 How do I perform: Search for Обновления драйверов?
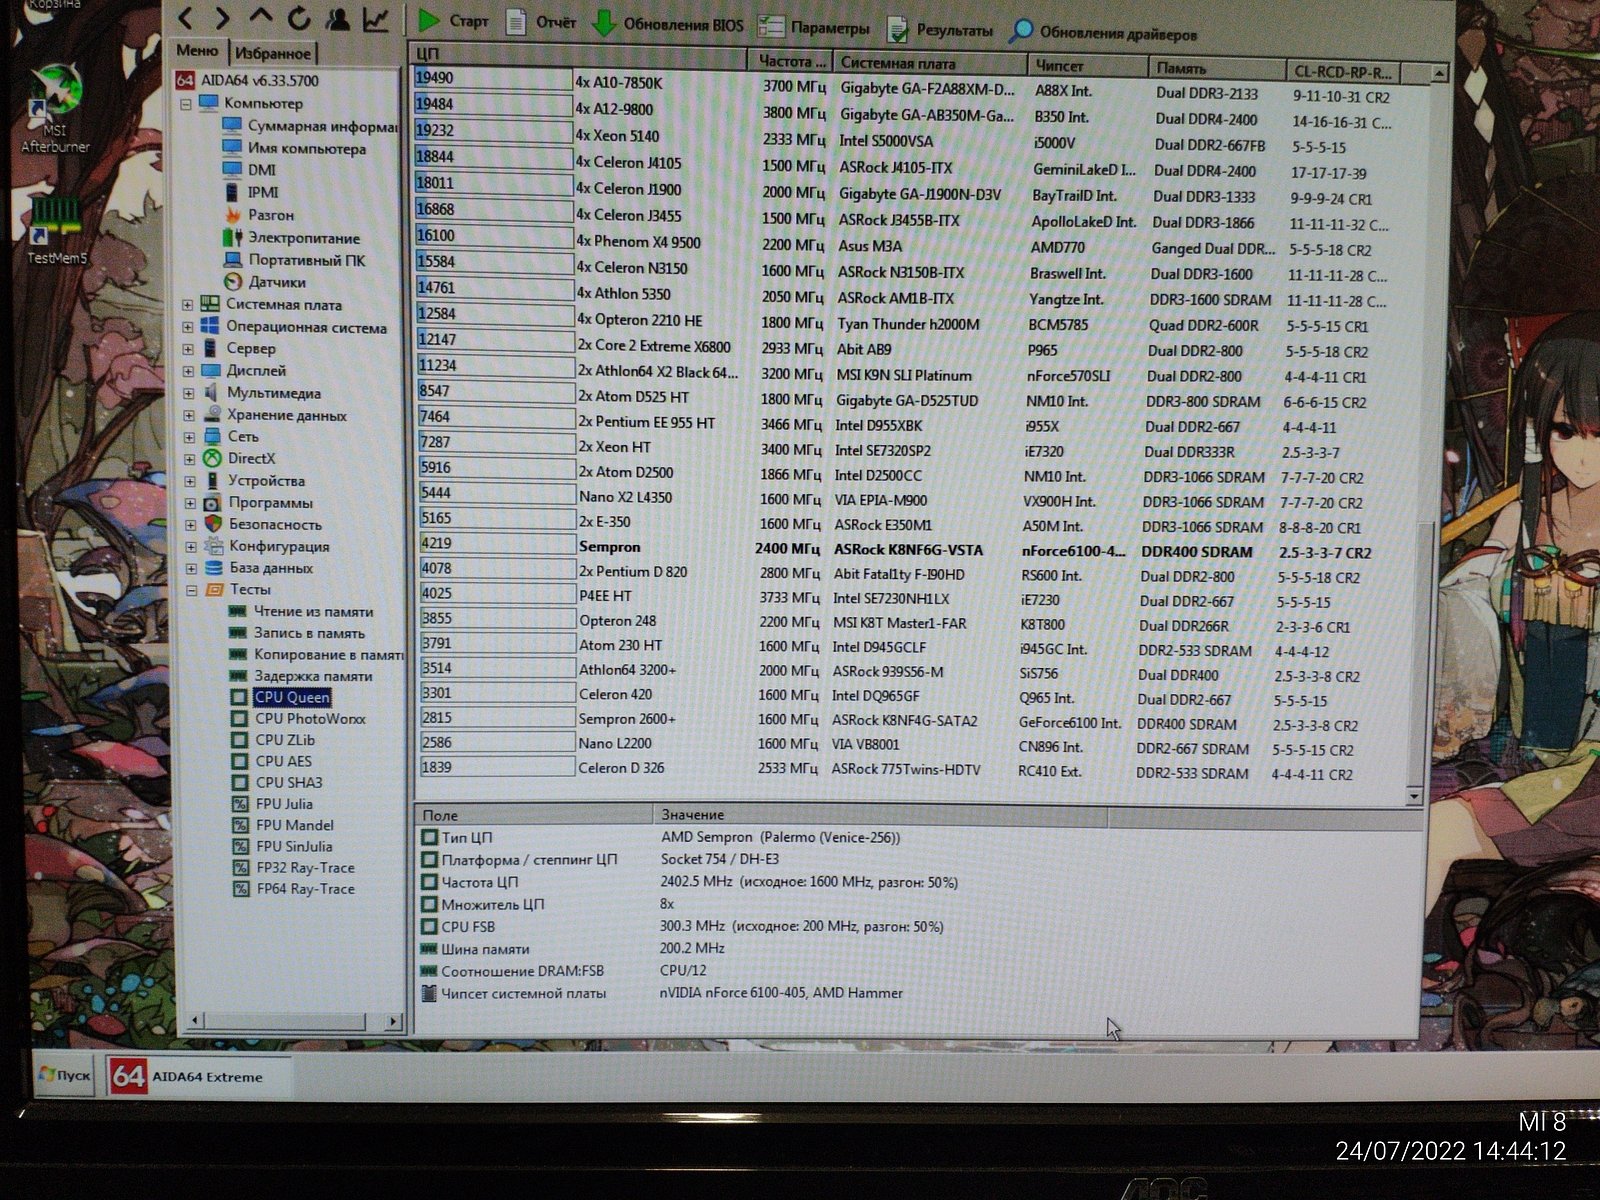click(x=1103, y=33)
